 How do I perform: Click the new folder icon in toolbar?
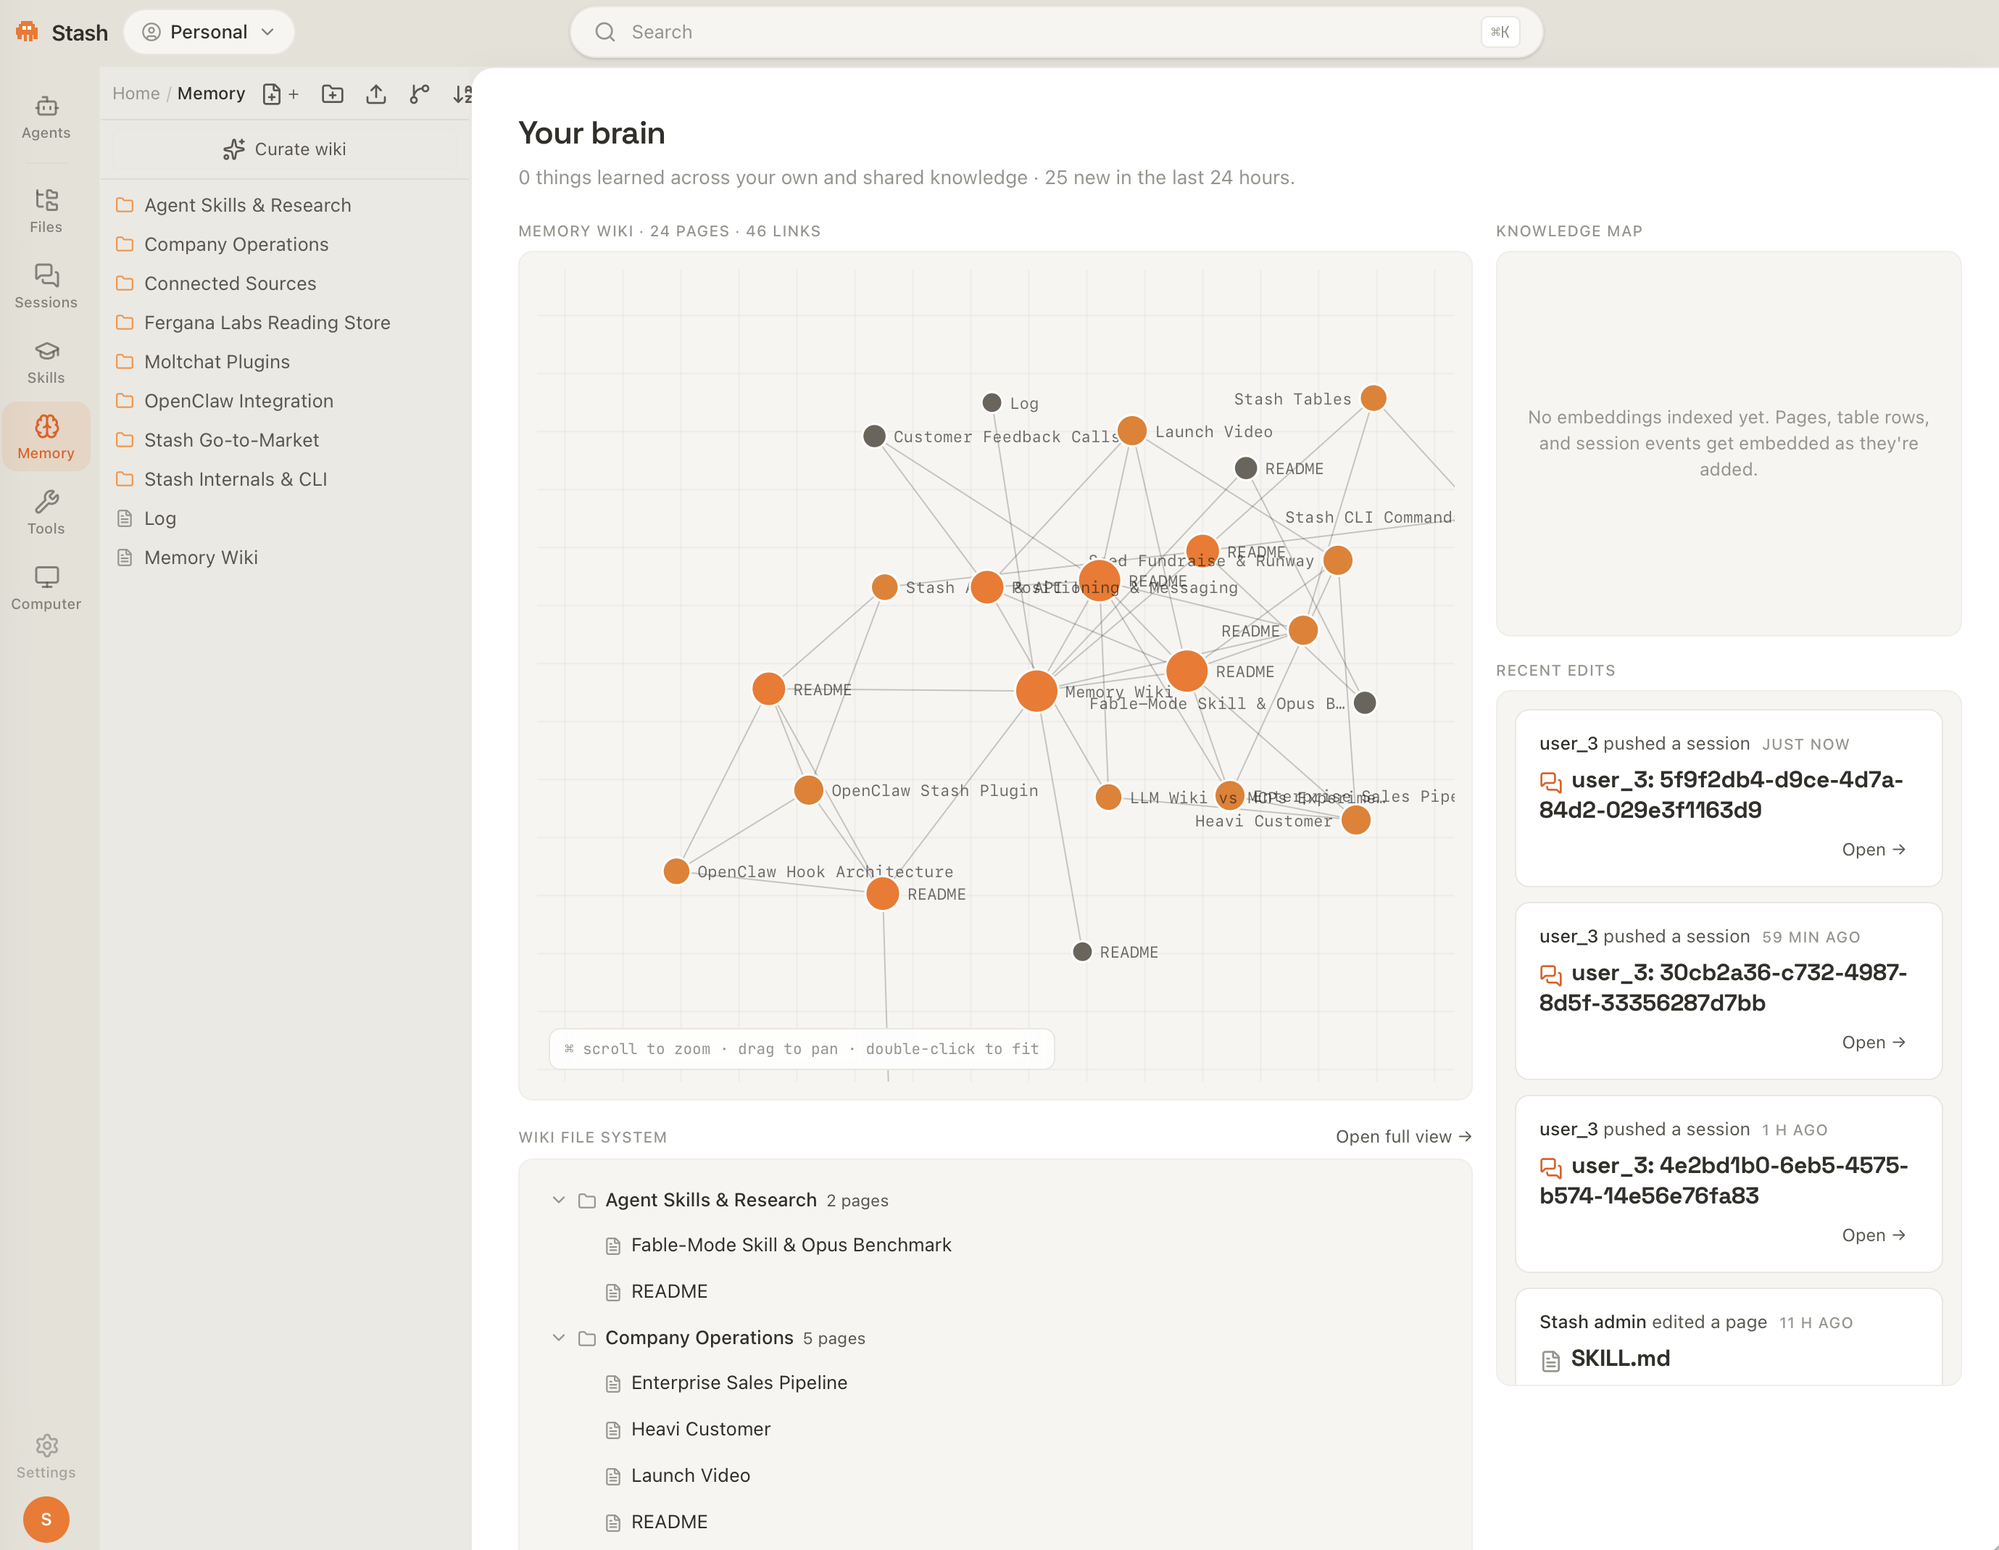(333, 94)
